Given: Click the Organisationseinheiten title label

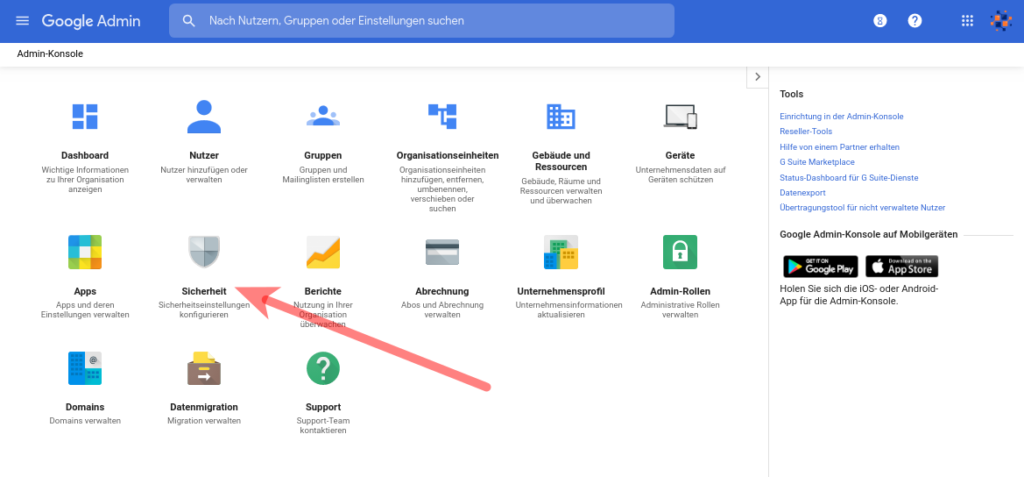Looking at the screenshot, I should 447,156.
